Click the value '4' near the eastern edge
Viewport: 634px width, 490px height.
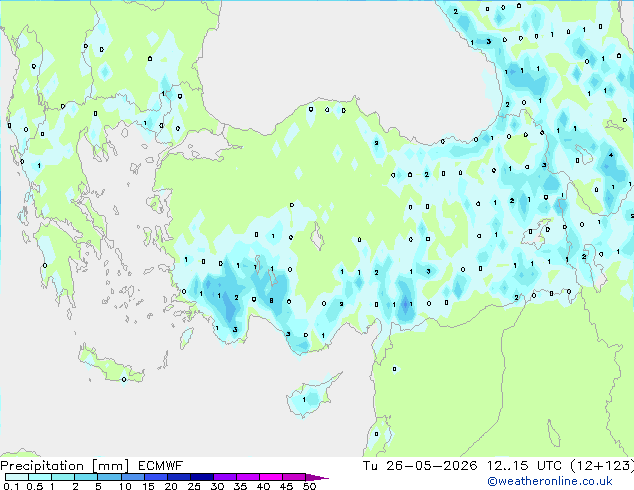click(x=611, y=155)
